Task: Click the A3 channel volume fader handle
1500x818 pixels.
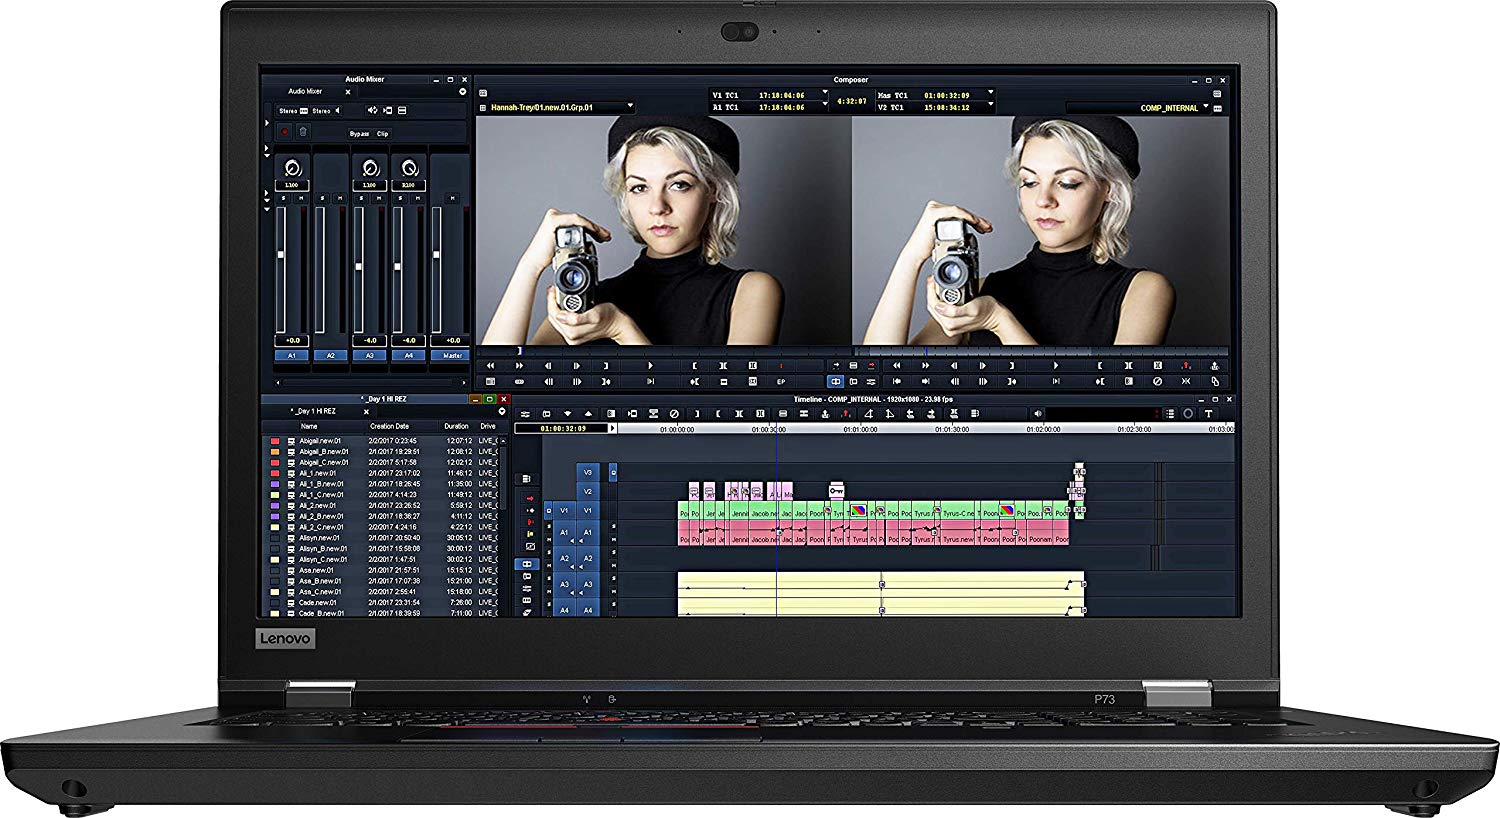Action: point(359,267)
